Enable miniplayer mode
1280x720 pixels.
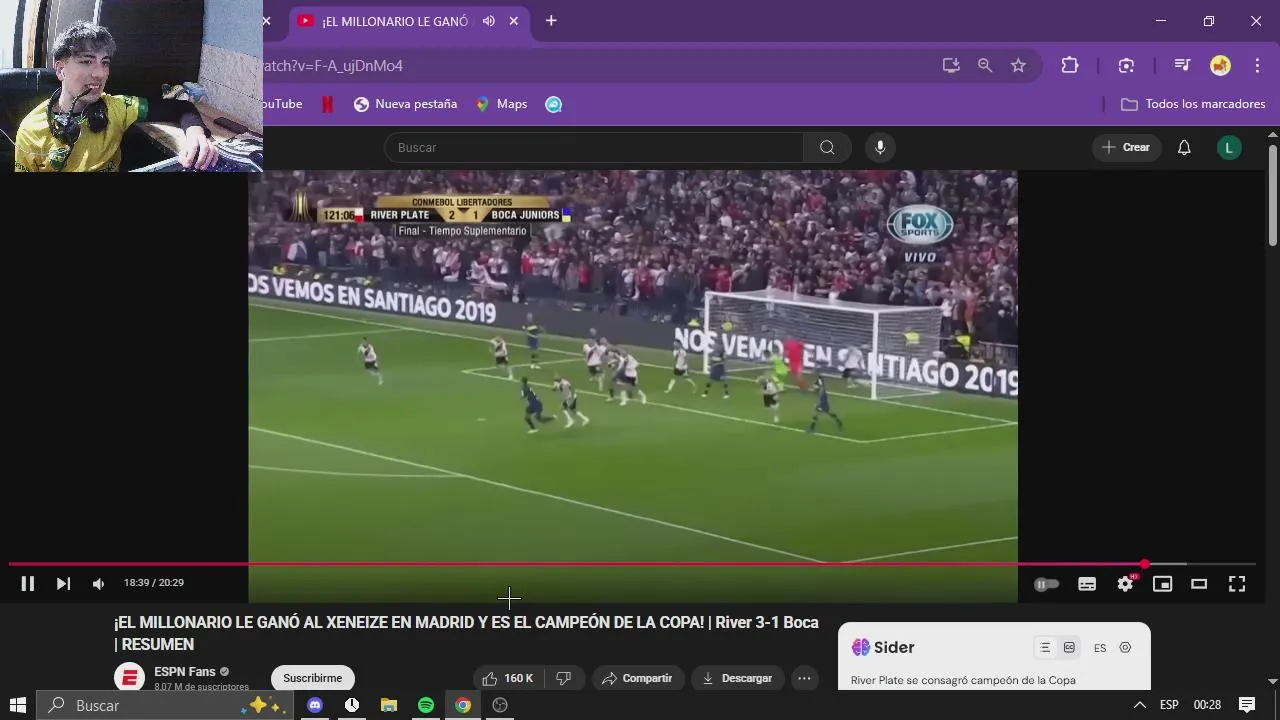tap(1162, 584)
